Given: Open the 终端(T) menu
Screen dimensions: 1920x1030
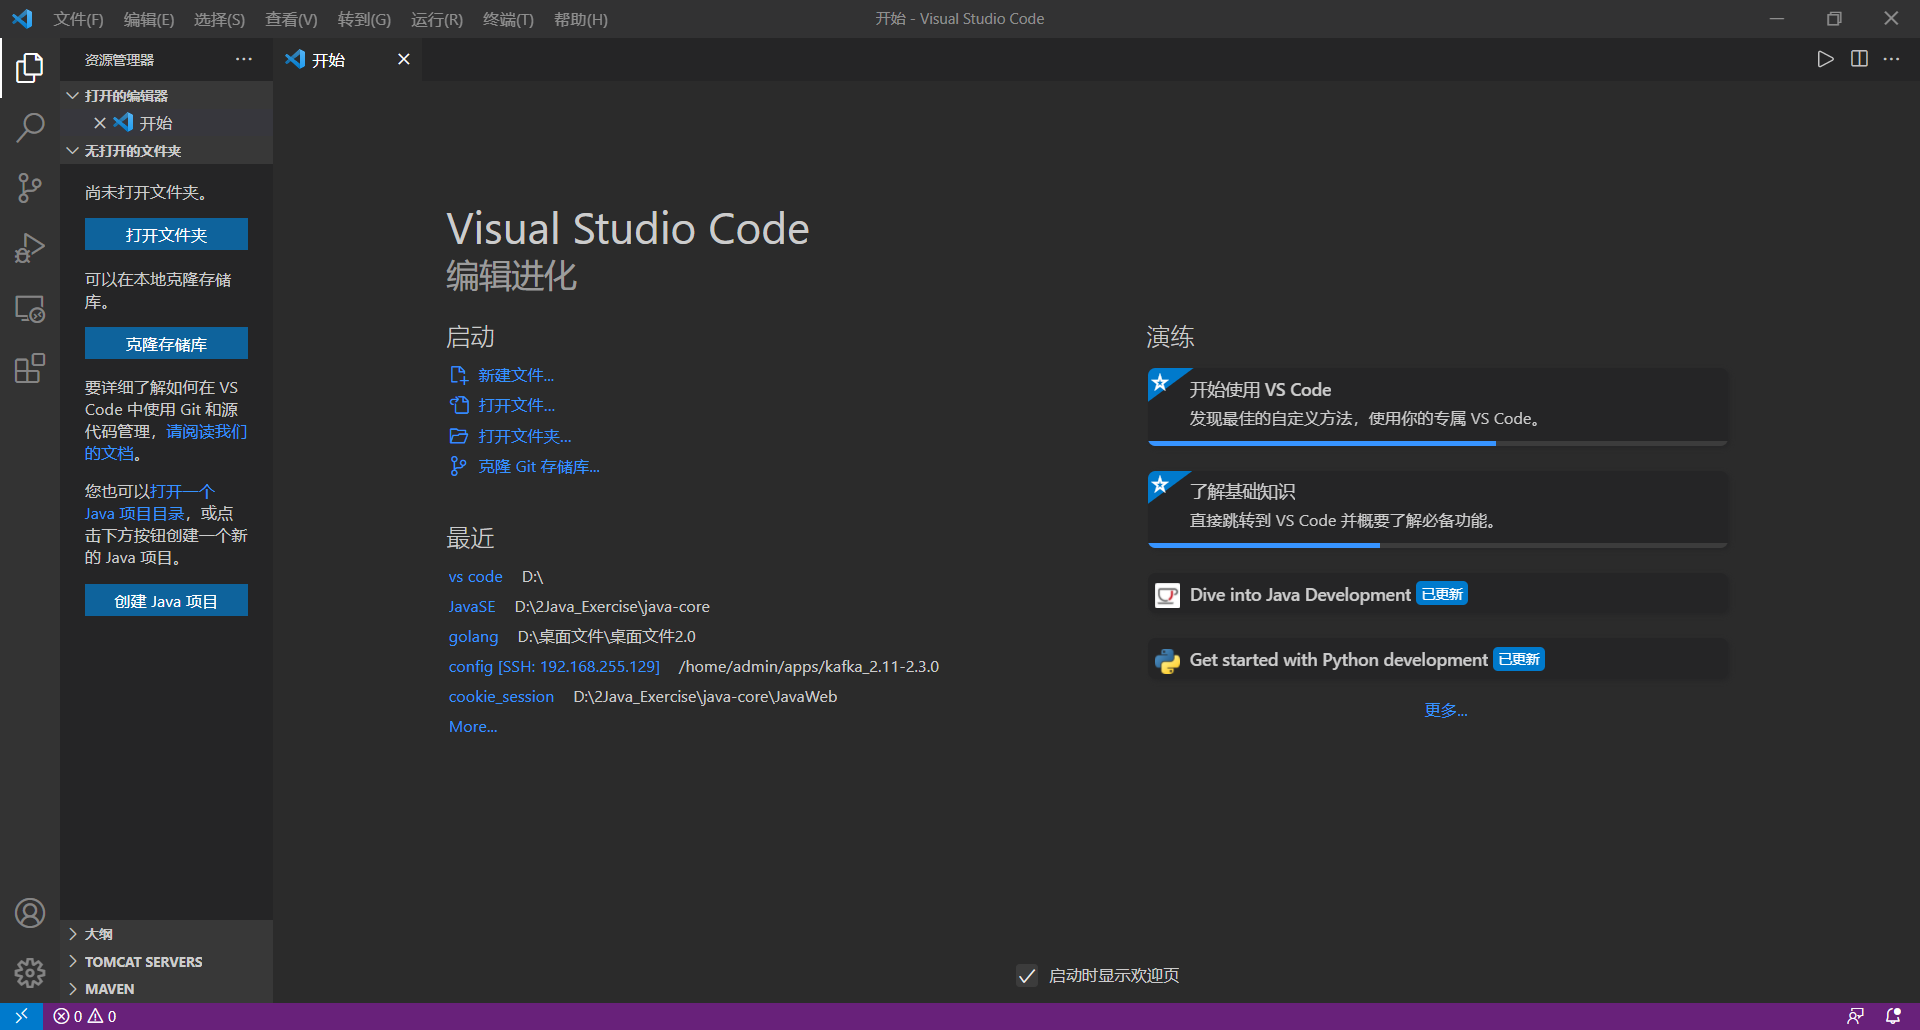Looking at the screenshot, I should pyautogui.click(x=508, y=19).
